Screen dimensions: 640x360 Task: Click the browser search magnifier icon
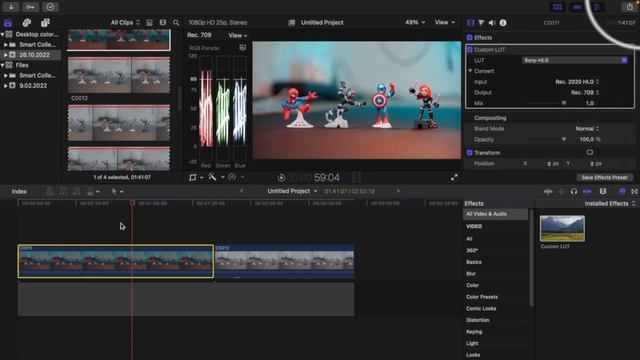[x=176, y=23]
